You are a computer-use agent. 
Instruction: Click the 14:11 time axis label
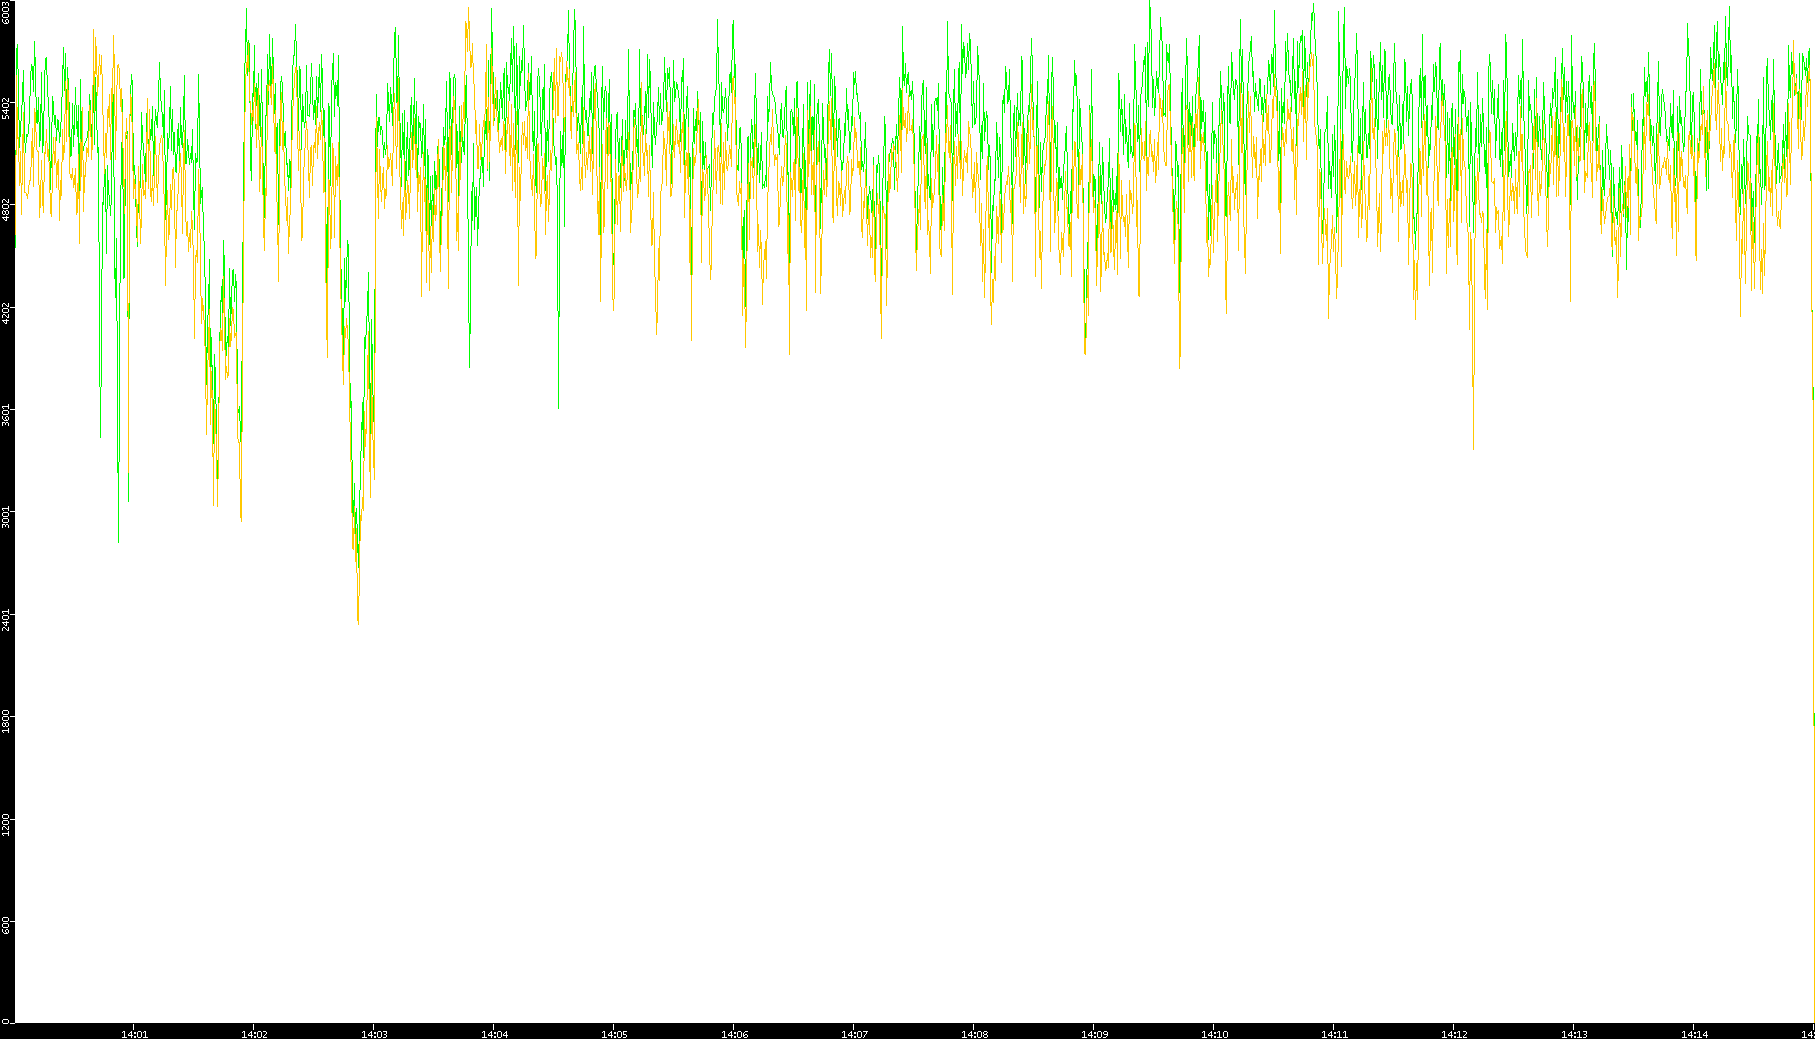pyautogui.click(x=1334, y=1034)
